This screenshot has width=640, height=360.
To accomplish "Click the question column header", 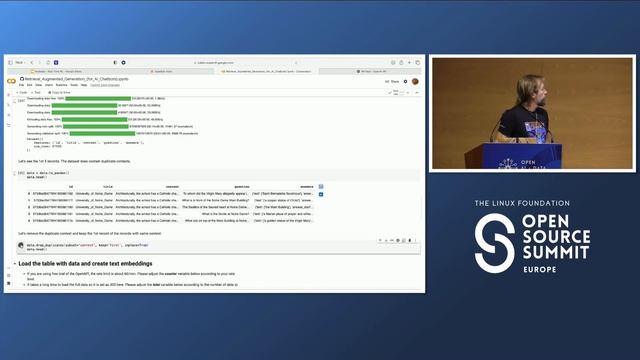I will coord(242,187).
